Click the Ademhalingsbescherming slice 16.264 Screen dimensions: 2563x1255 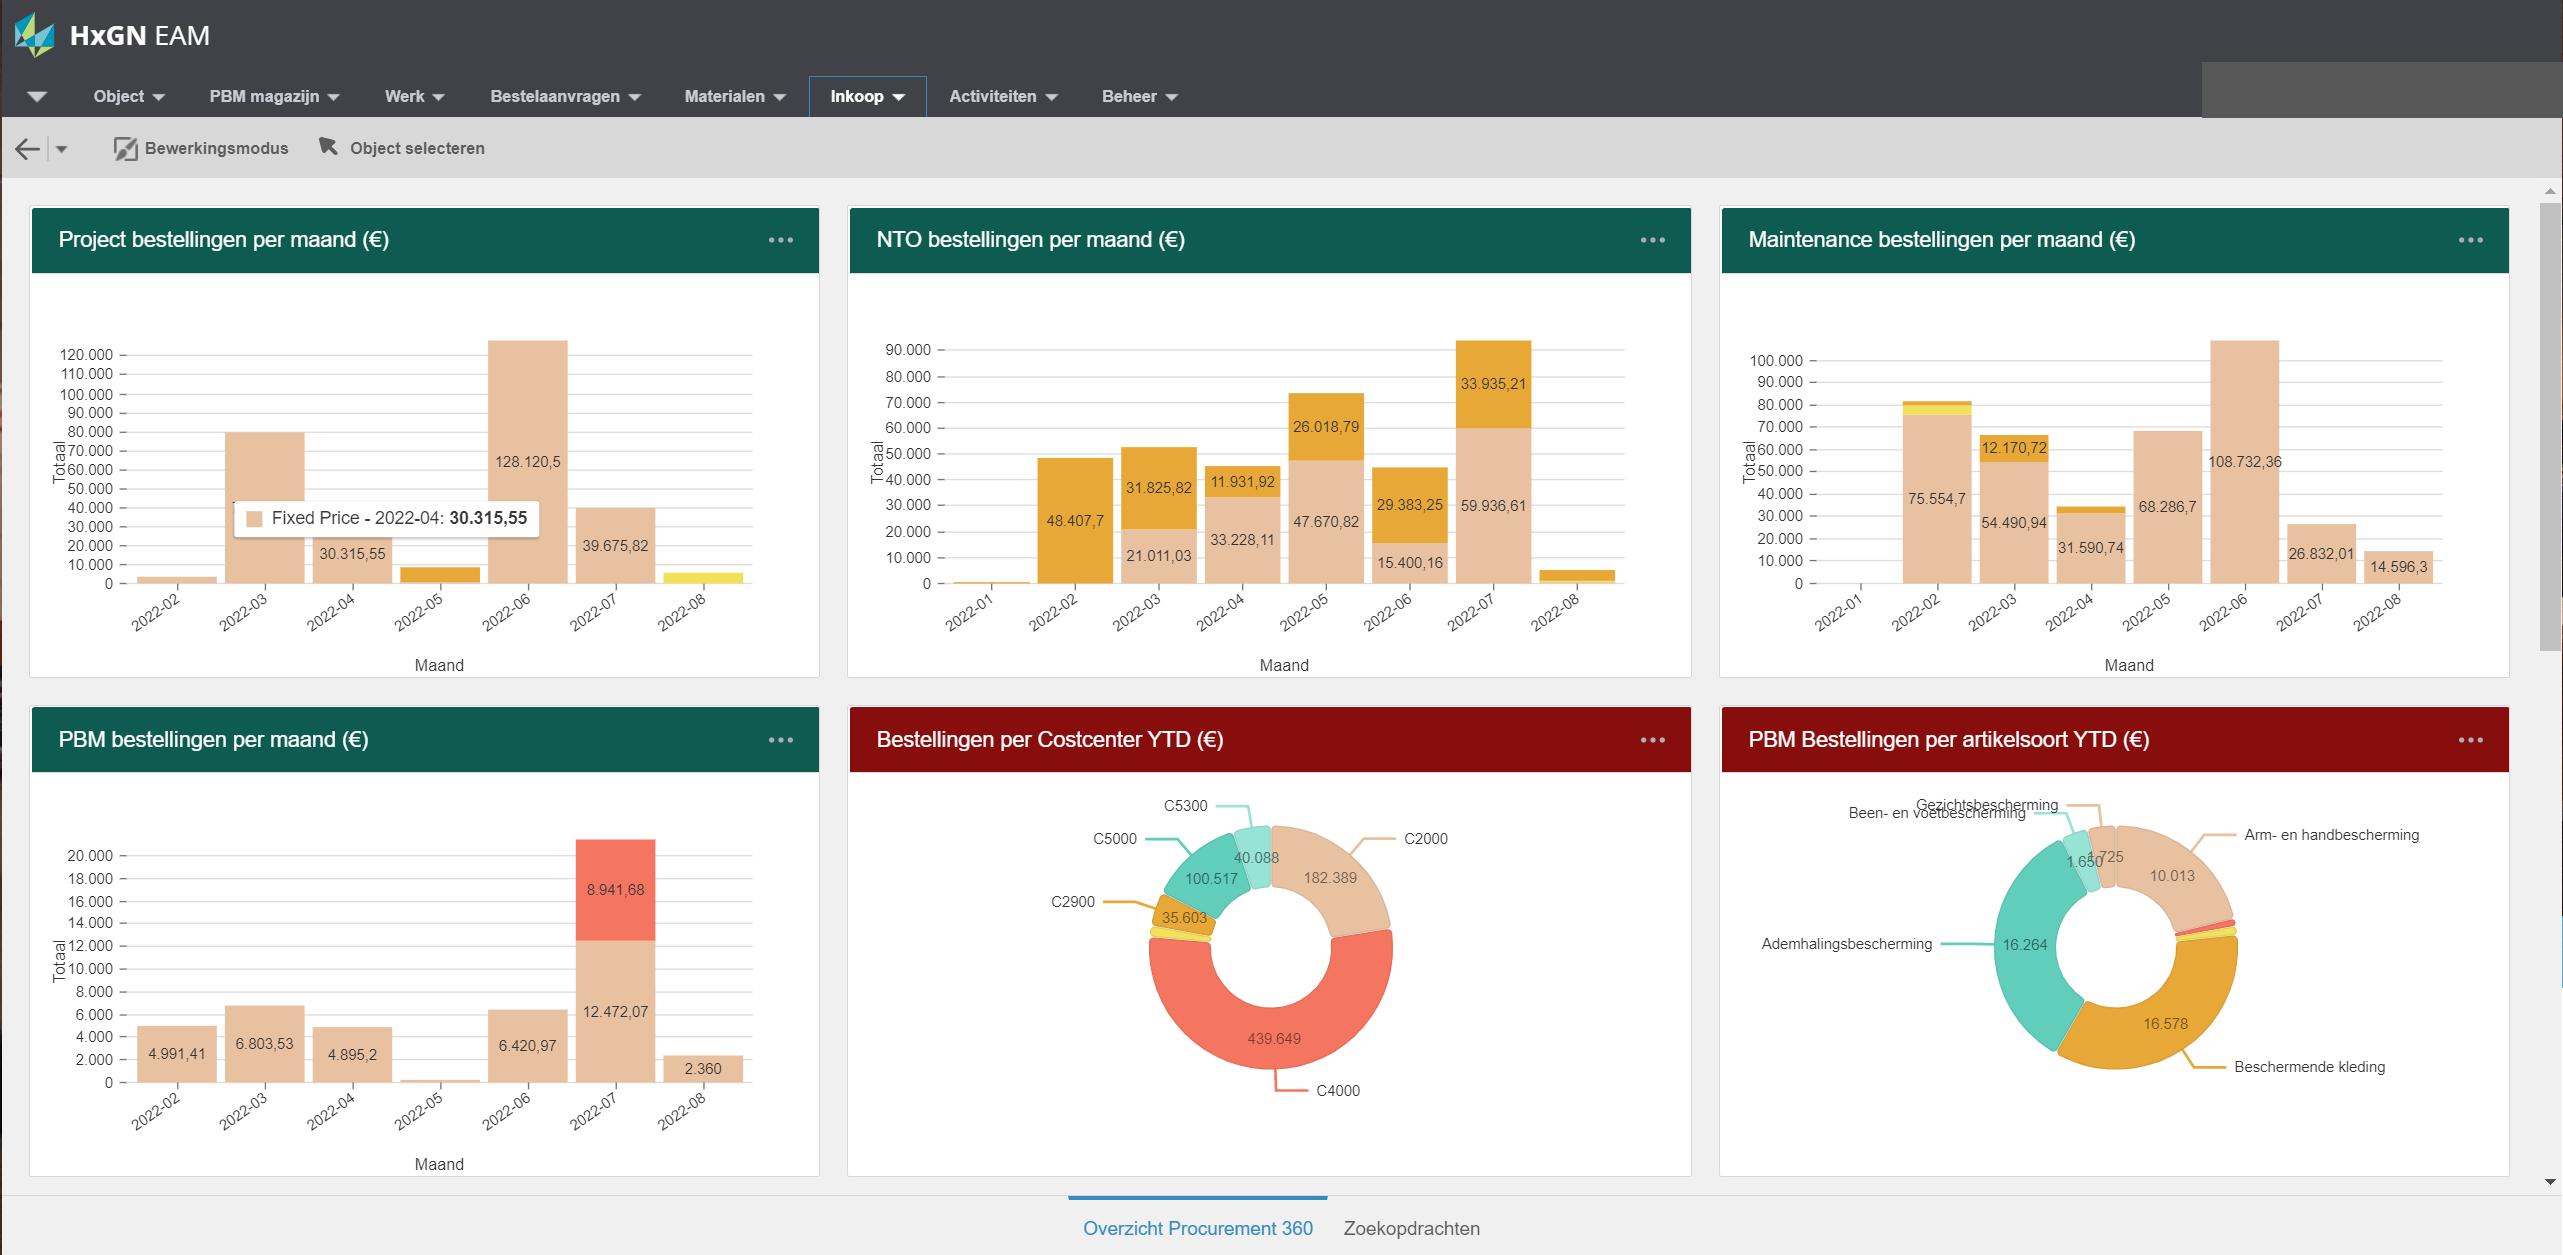[x=2025, y=945]
